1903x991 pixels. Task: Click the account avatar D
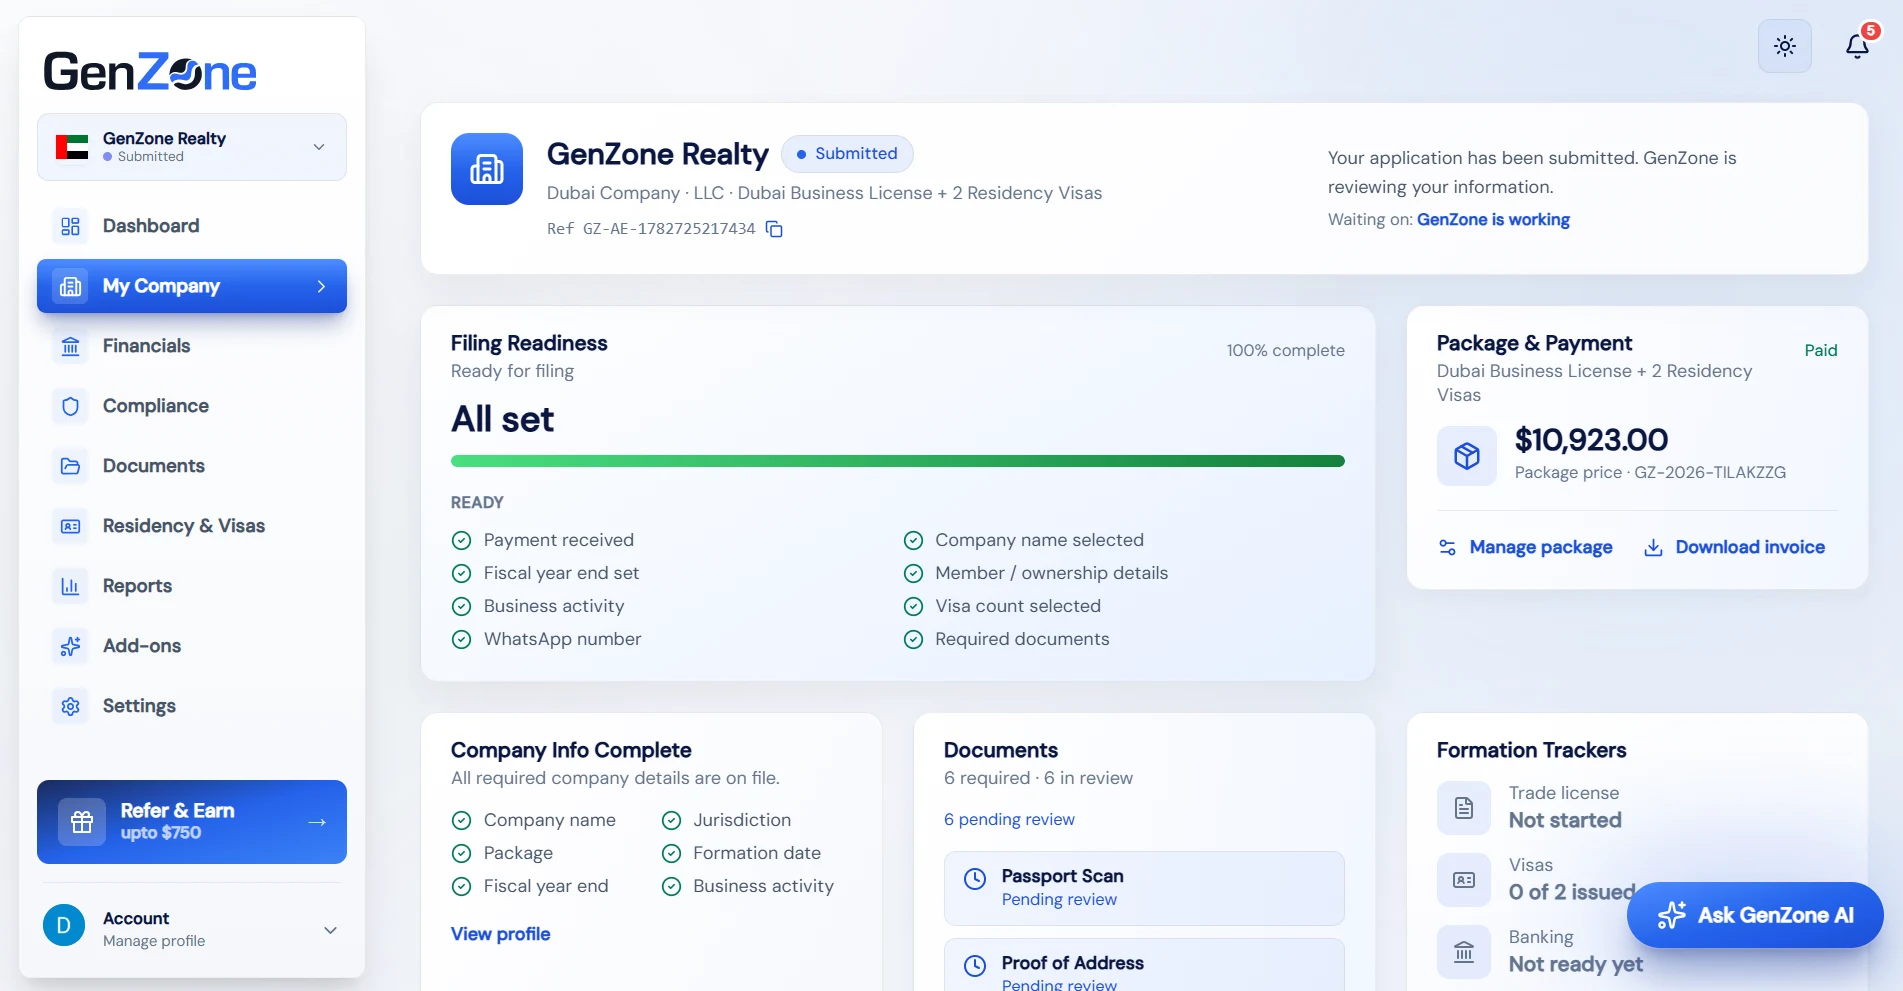(64, 926)
